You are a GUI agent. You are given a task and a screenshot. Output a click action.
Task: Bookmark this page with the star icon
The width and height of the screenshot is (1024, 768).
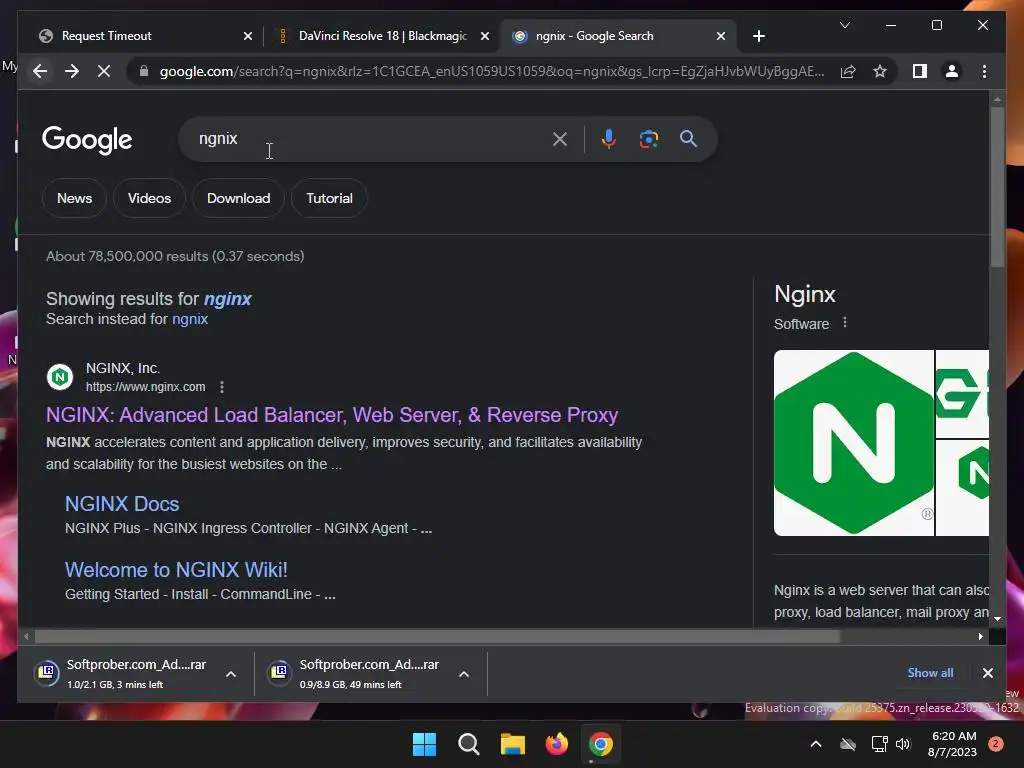tap(880, 71)
